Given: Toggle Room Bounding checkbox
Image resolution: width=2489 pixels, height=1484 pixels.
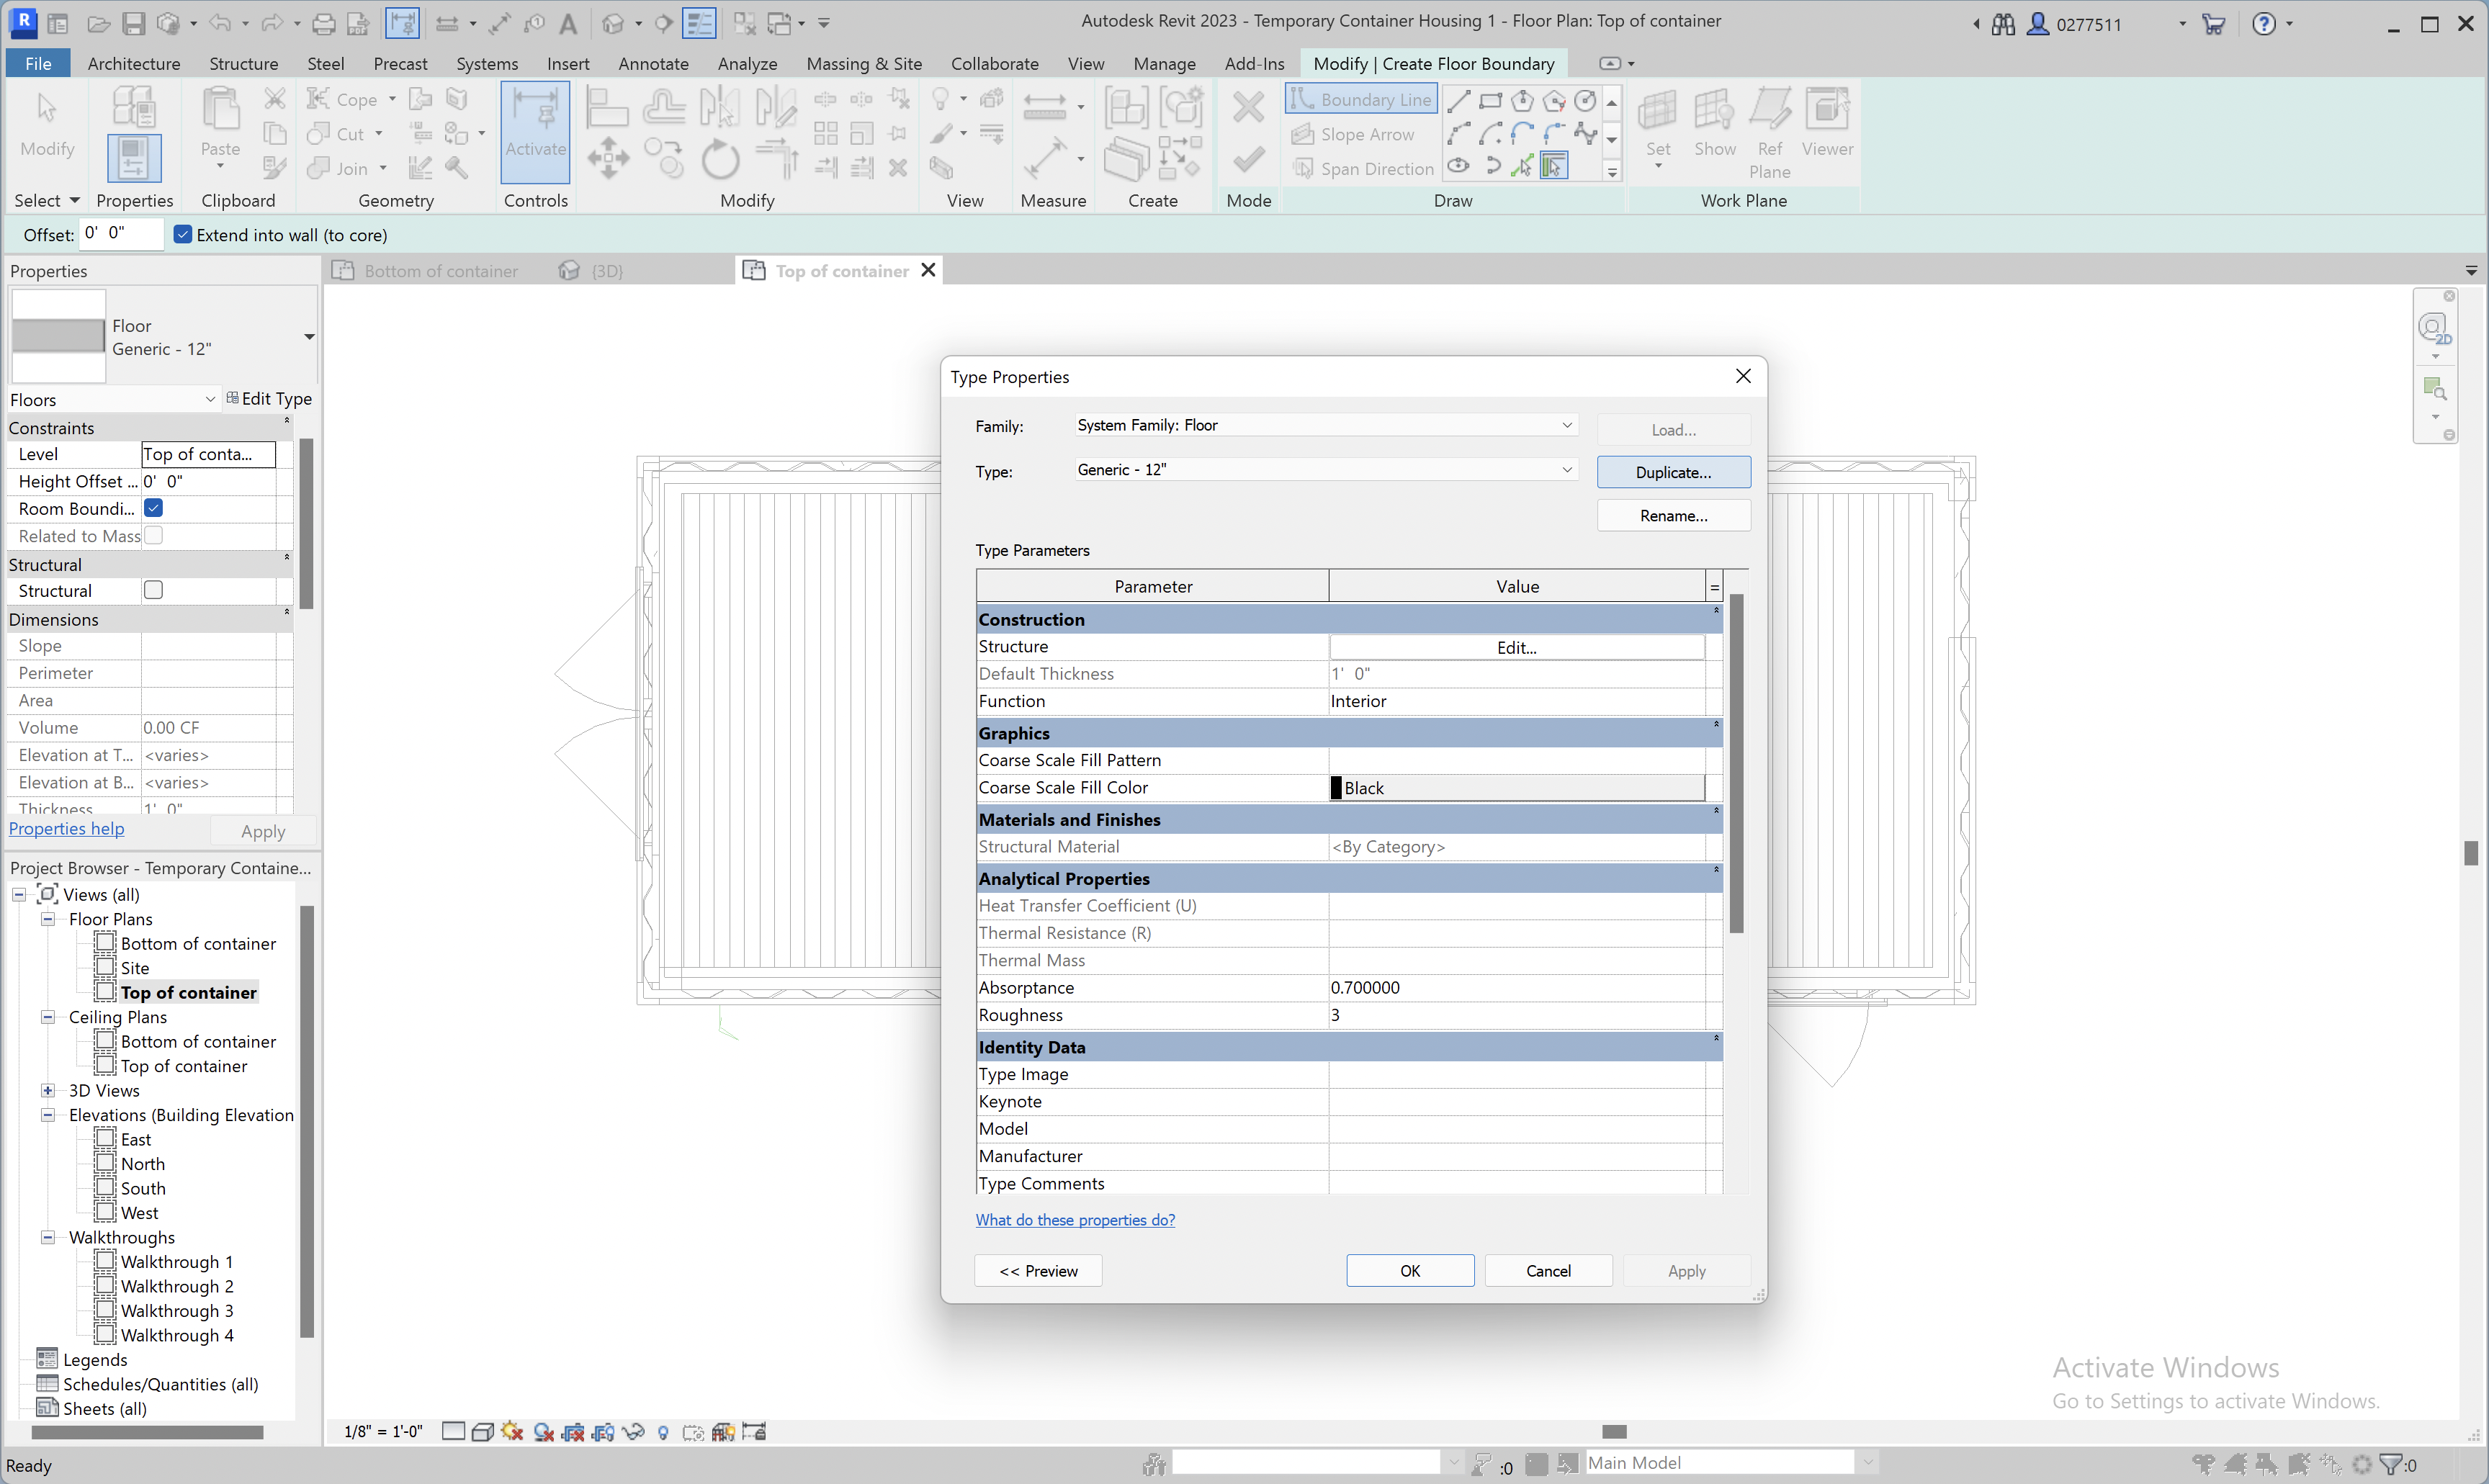Looking at the screenshot, I should 153,508.
